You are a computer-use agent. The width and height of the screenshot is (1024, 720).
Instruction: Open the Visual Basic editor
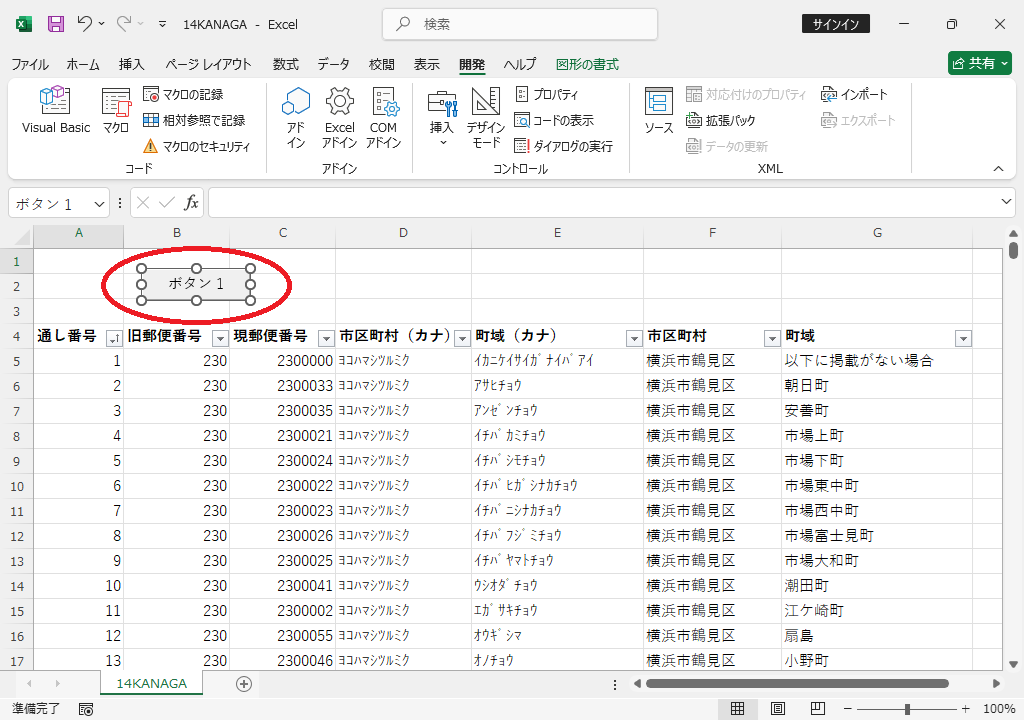pyautogui.click(x=56, y=110)
